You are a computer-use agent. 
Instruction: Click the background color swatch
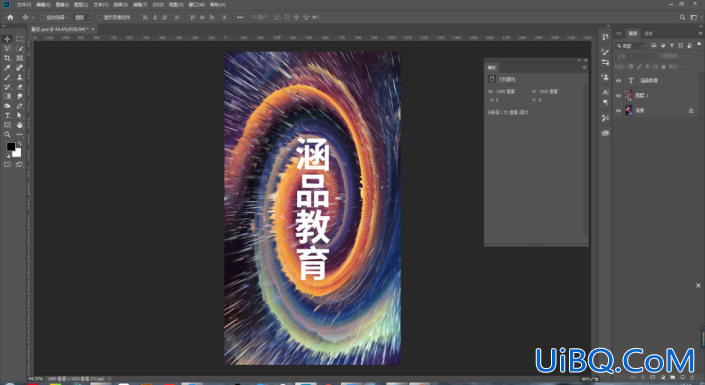coord(17,153)
